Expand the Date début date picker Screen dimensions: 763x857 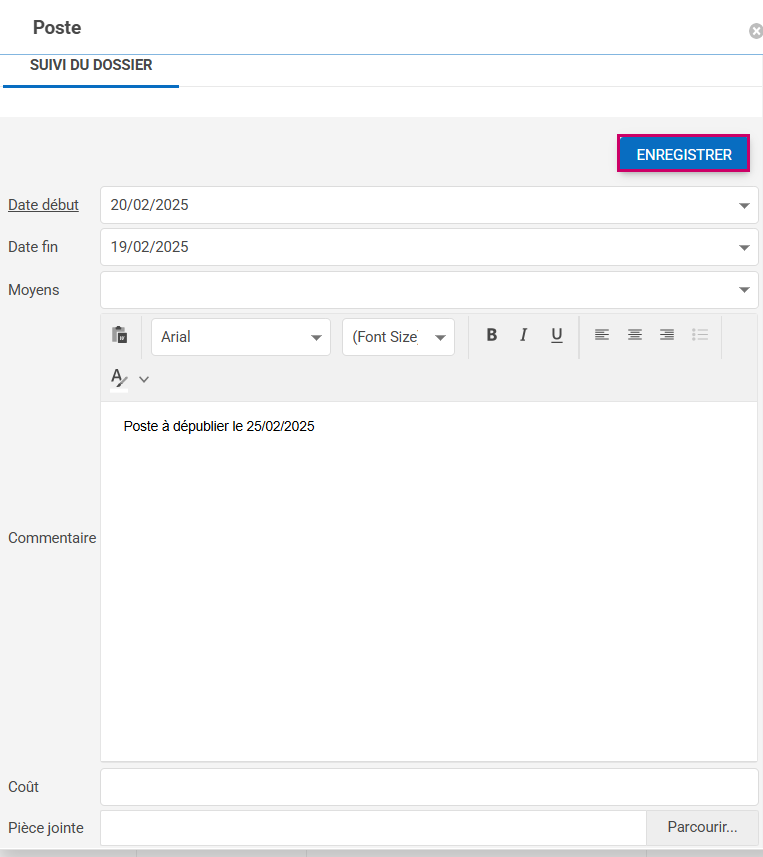tap(743, 205)
